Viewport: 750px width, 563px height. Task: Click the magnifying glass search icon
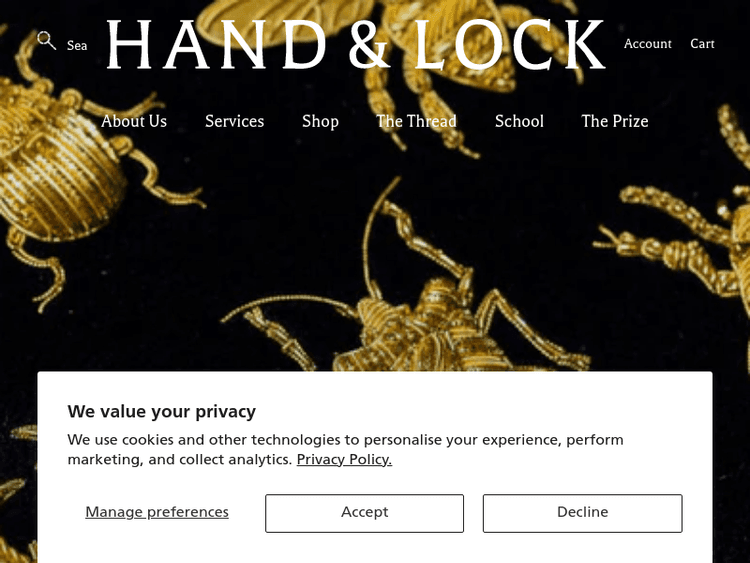tap(46, 41)
